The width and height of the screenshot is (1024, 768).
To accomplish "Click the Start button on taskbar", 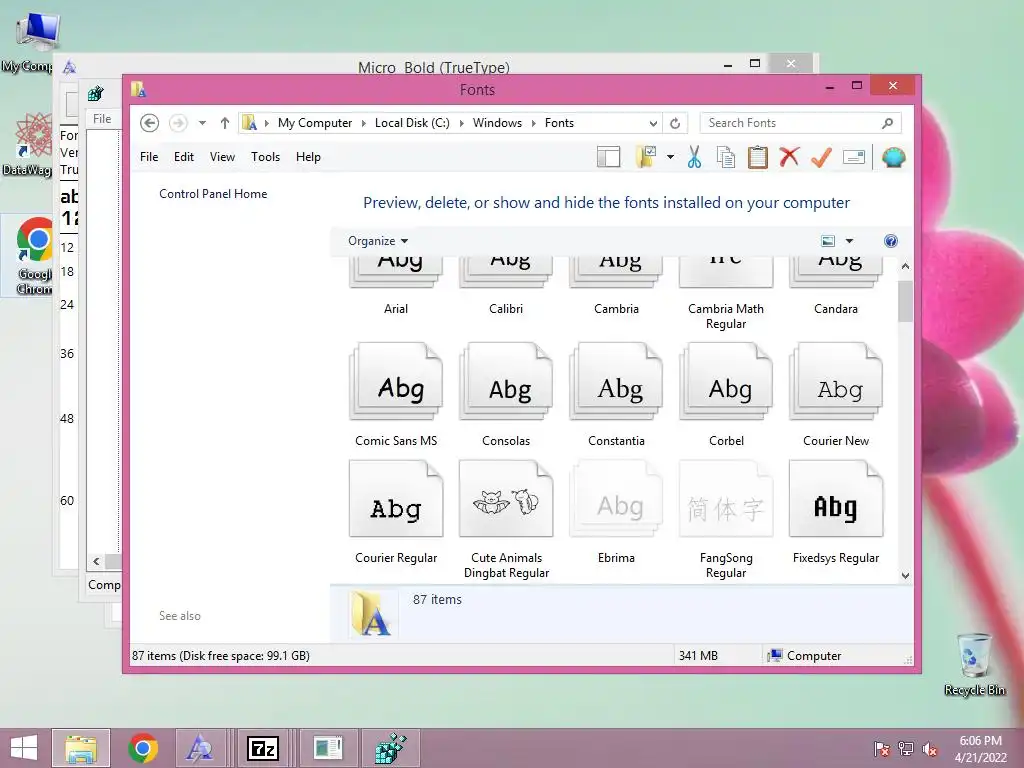I will tap(24, 748).
